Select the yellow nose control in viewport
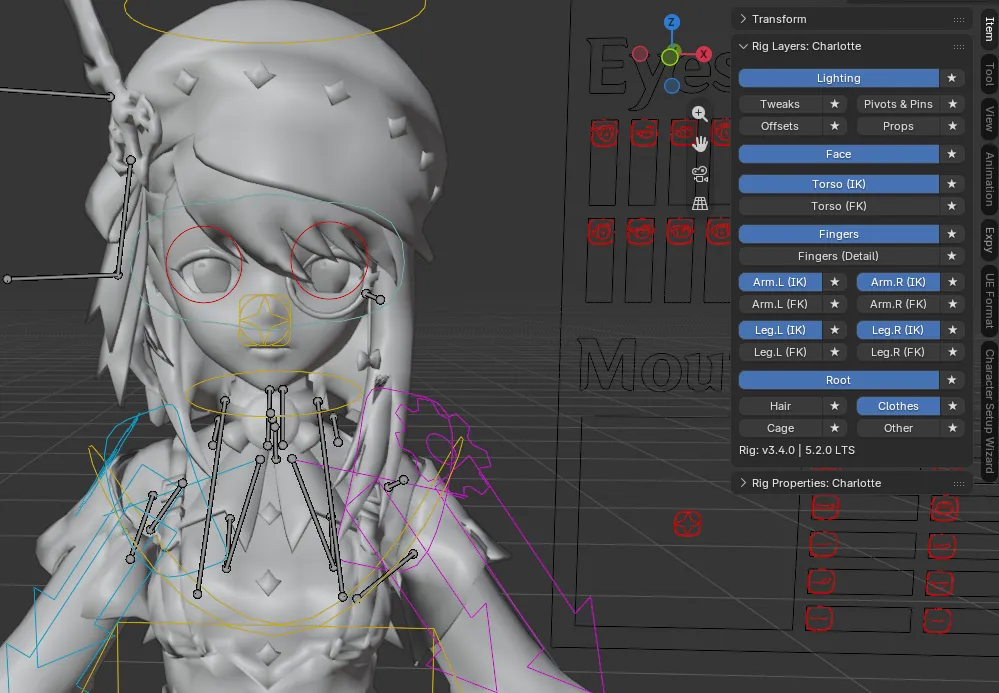Image resolution: width=999 pixels, height=693 pixels. 265,320
